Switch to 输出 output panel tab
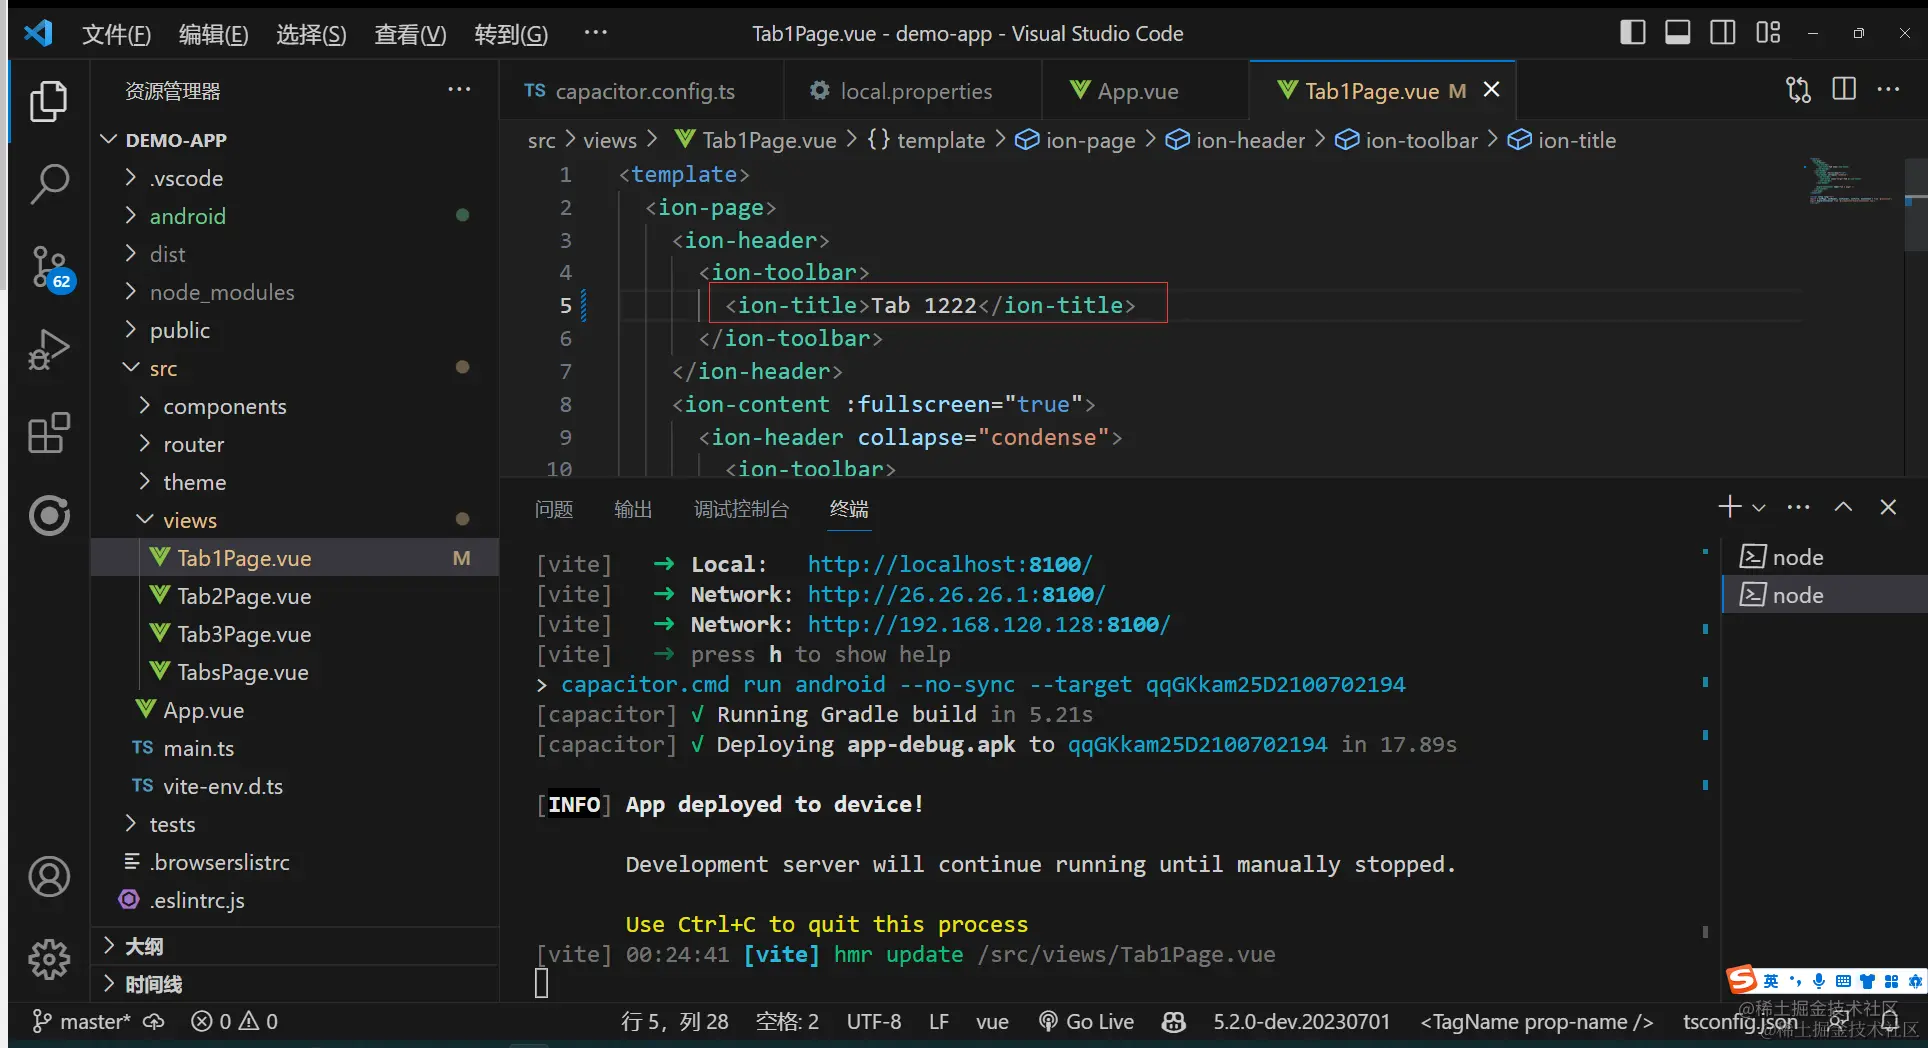The height and width of the screenshot is (1048, 1928). click(633, 509)
